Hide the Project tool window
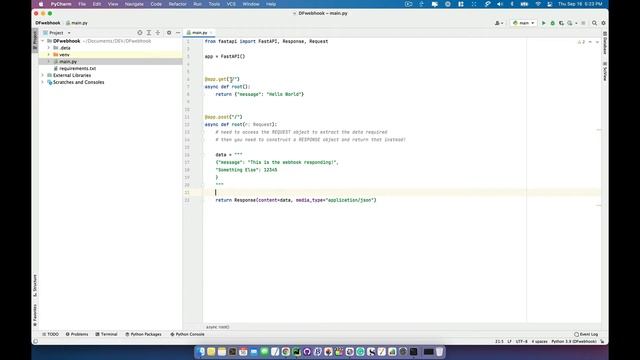 pos(178,33)
